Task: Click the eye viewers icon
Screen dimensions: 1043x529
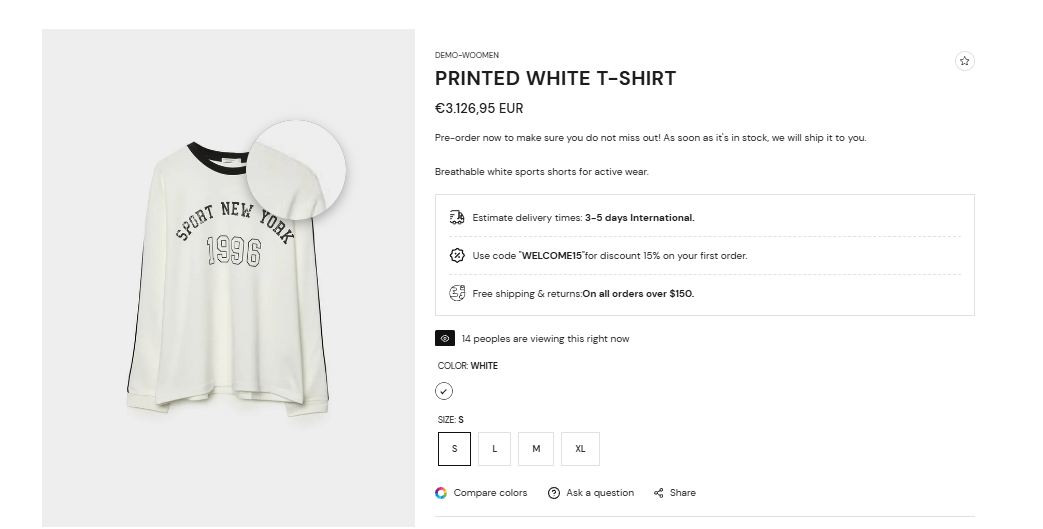Action: click(x=445, y=339)
